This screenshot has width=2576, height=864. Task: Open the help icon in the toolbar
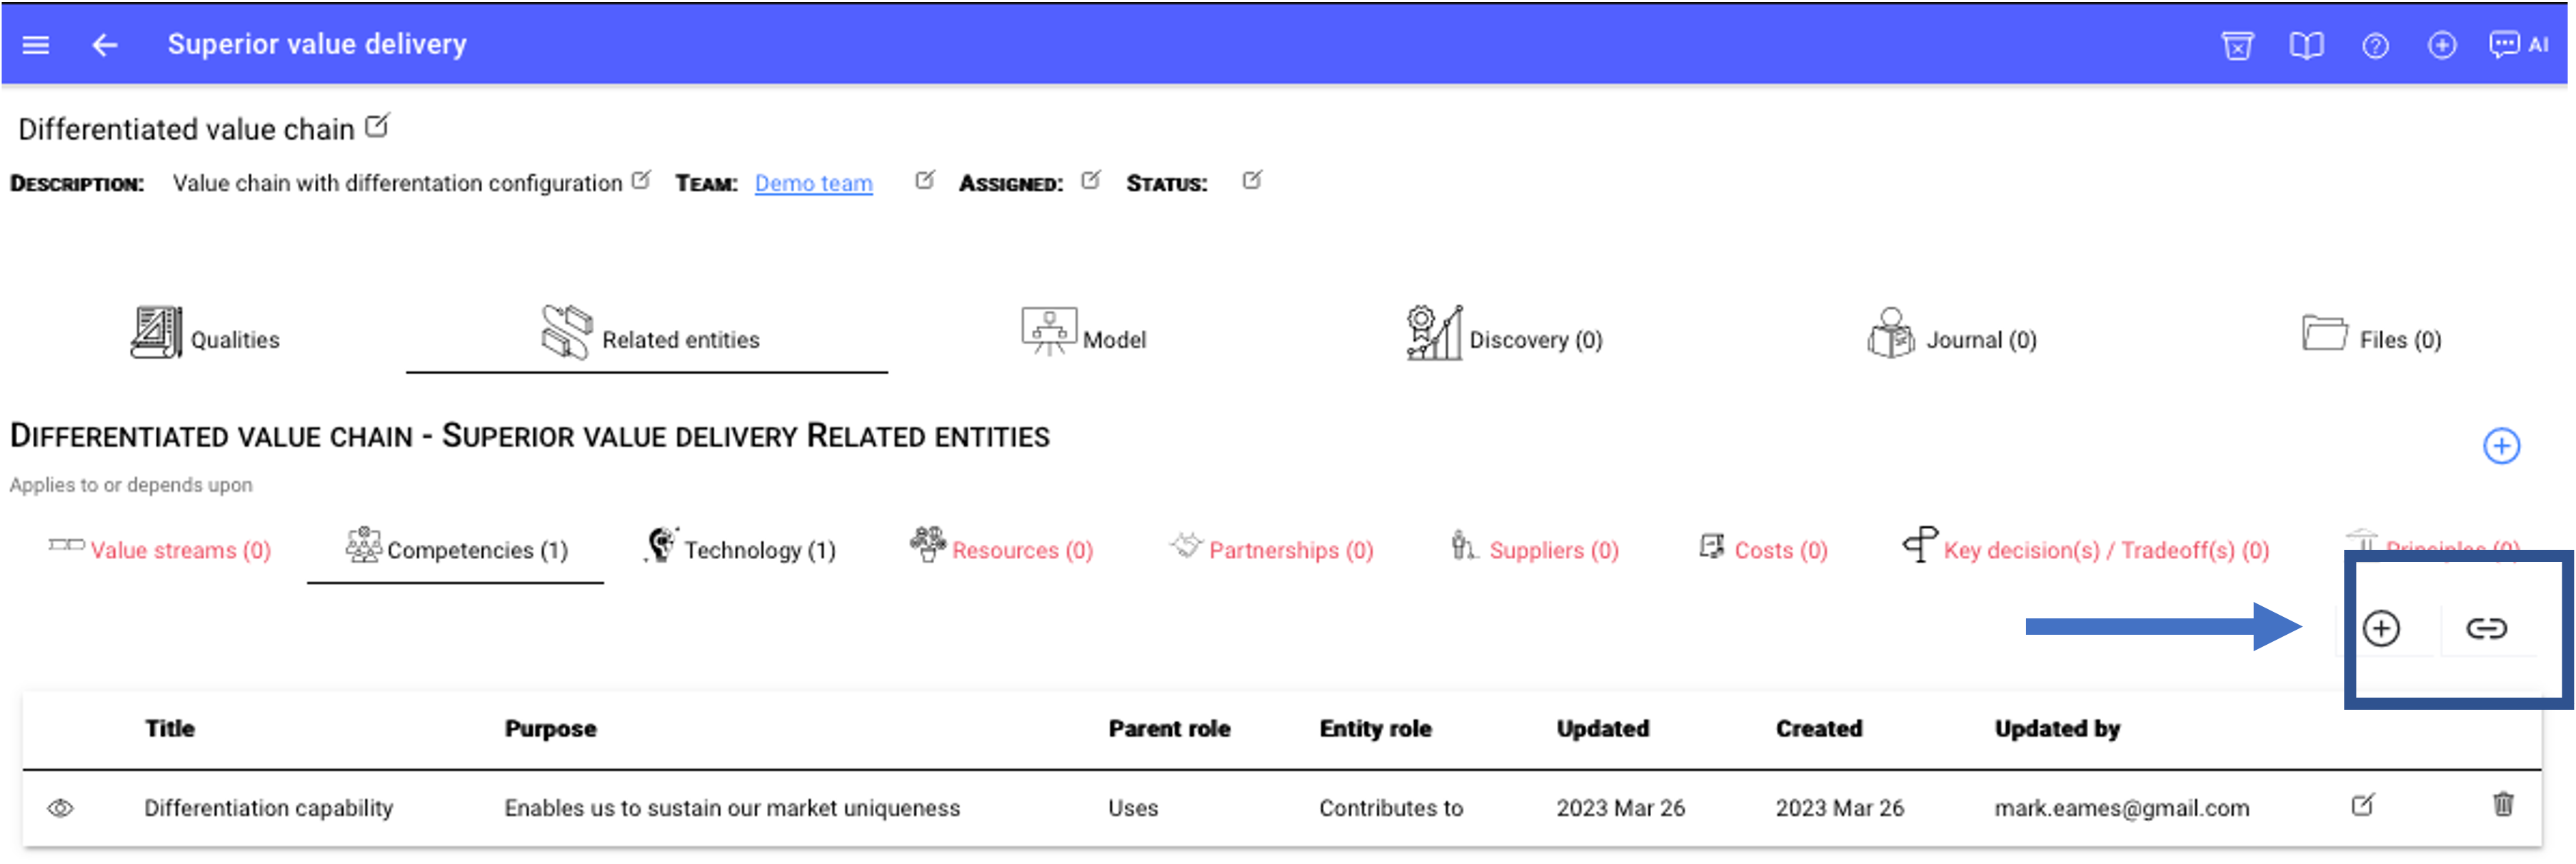2375,44
